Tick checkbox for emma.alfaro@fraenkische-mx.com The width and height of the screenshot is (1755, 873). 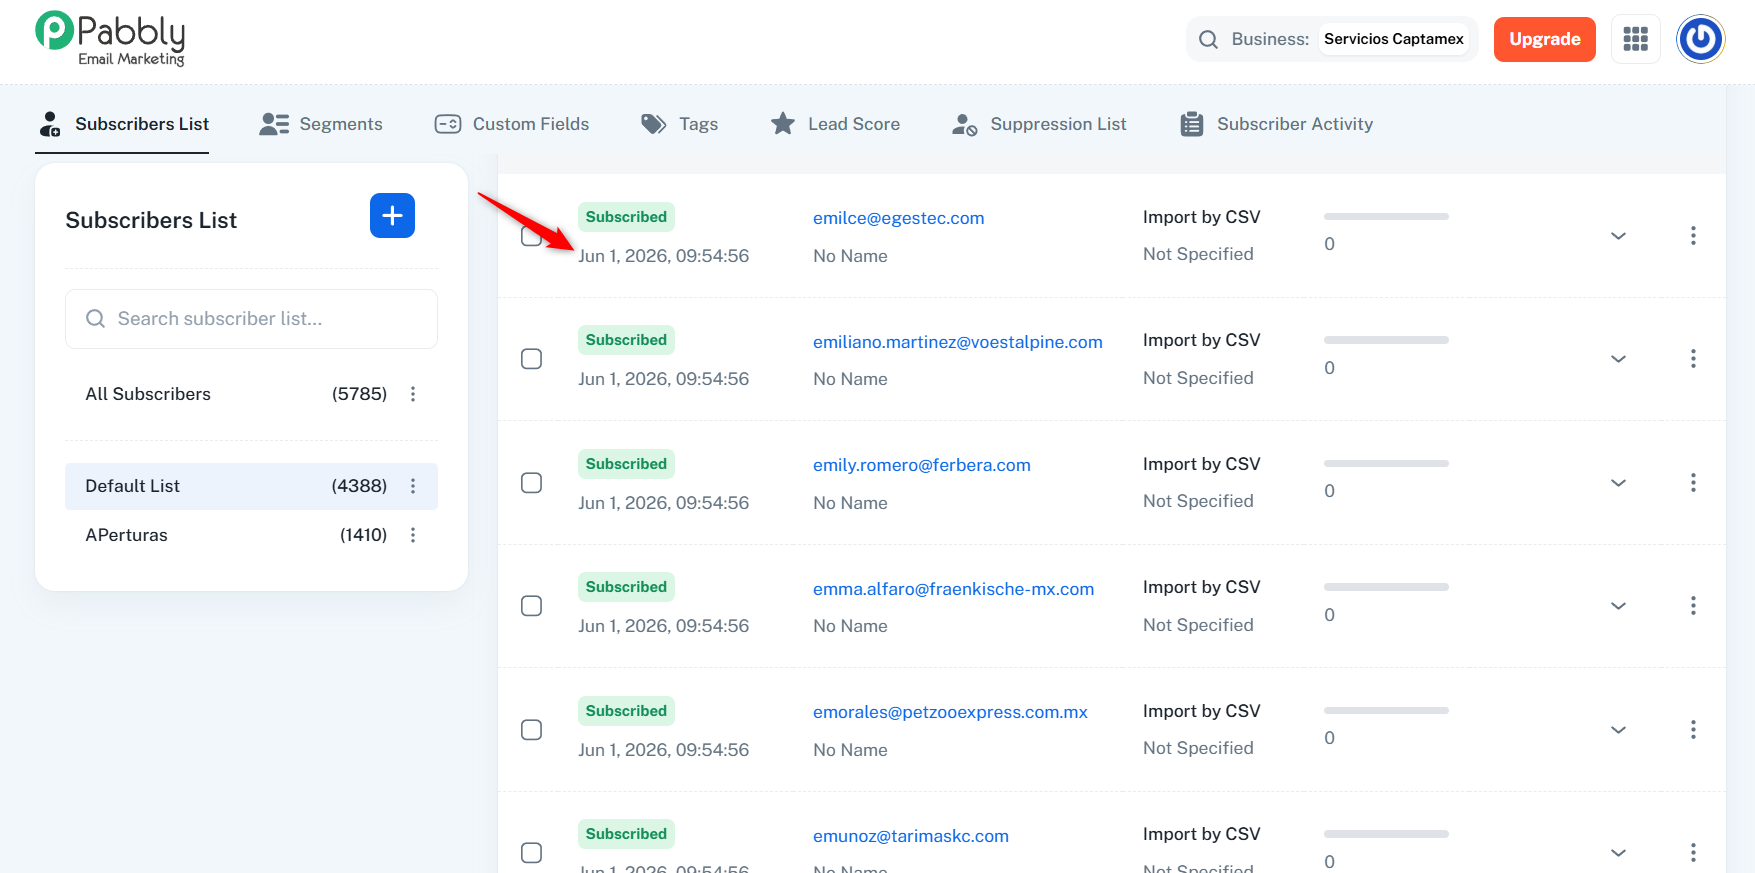pyautogui.click(x=532, y=606)
